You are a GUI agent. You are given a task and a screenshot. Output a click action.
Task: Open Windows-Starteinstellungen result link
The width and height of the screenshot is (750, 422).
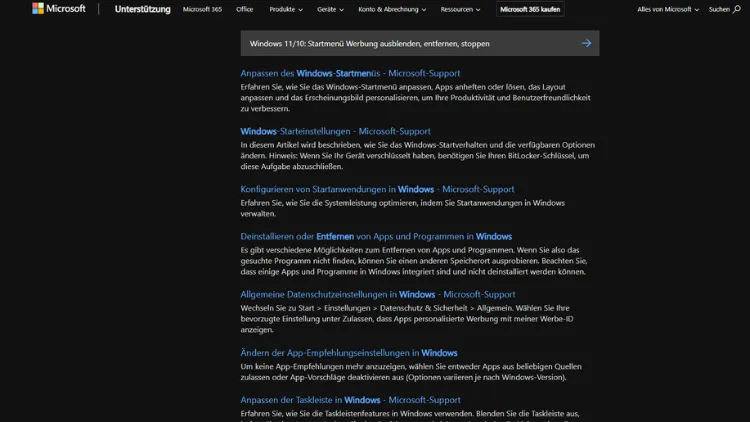click(335, 131)
